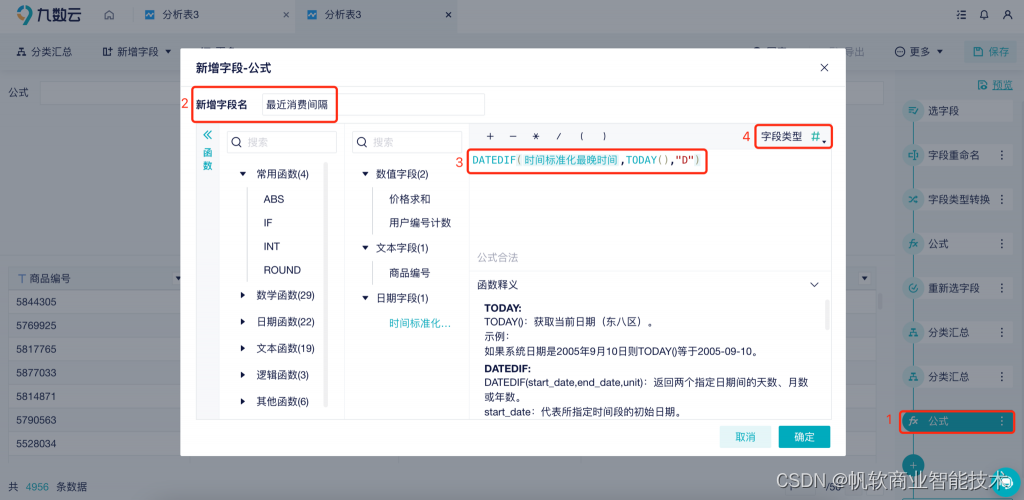Image resolution: width=1024 pixels, height=500 pixels.
Task: Expand the 文本函数(19) group
Action: (243, 349)
